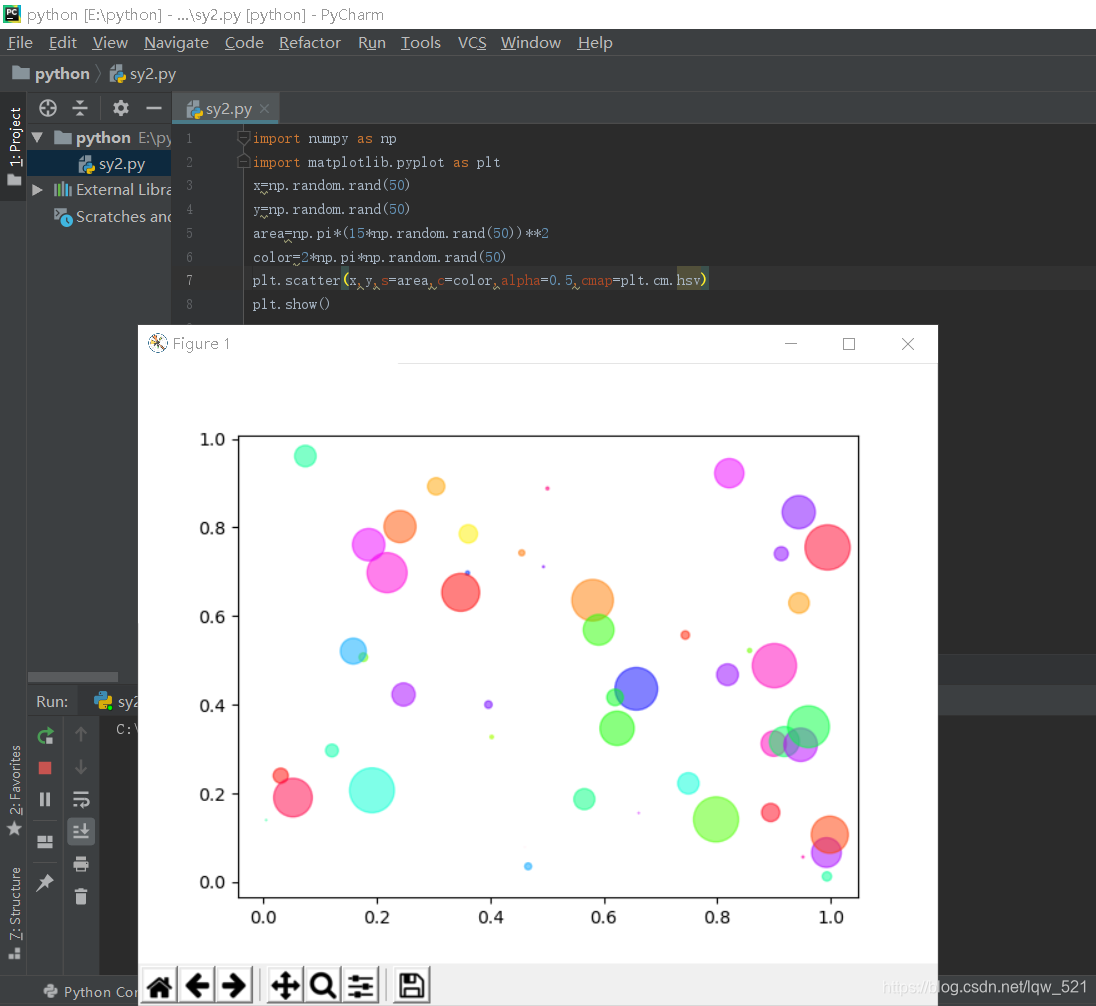The width and height of the screenshot is (1096, 1006).
Task: Maximize the Figure 1 window
Action: tap(849, 344)
